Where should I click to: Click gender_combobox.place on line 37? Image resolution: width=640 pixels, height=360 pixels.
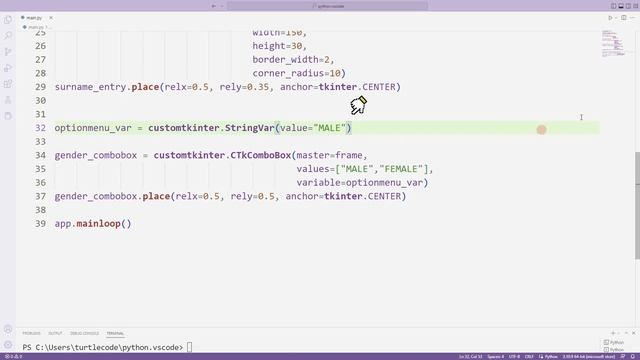[112, 196]
